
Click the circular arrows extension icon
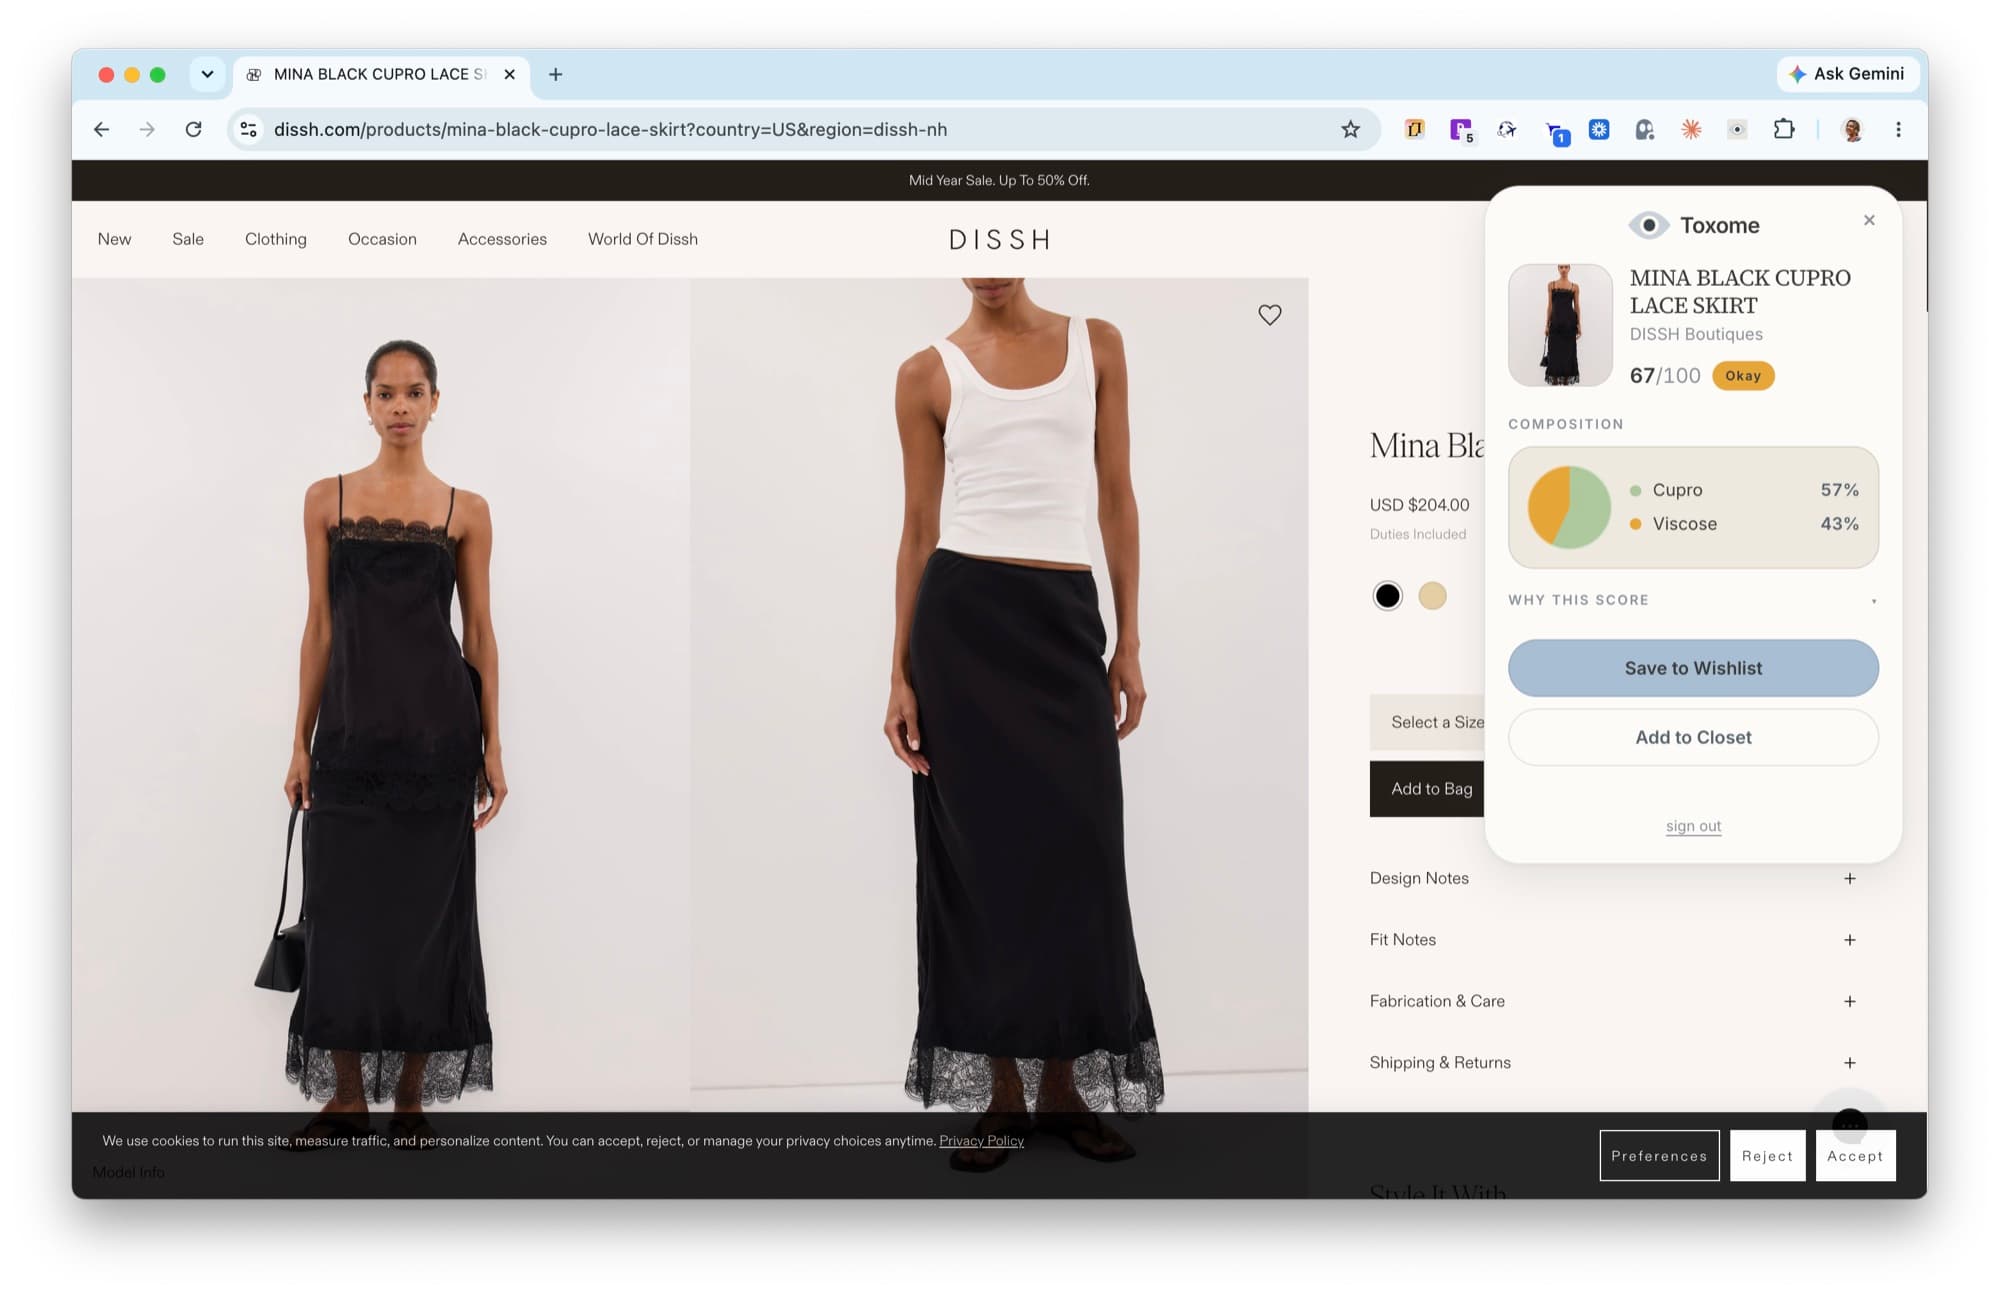pyautogui.click(x=1507, y=129)
